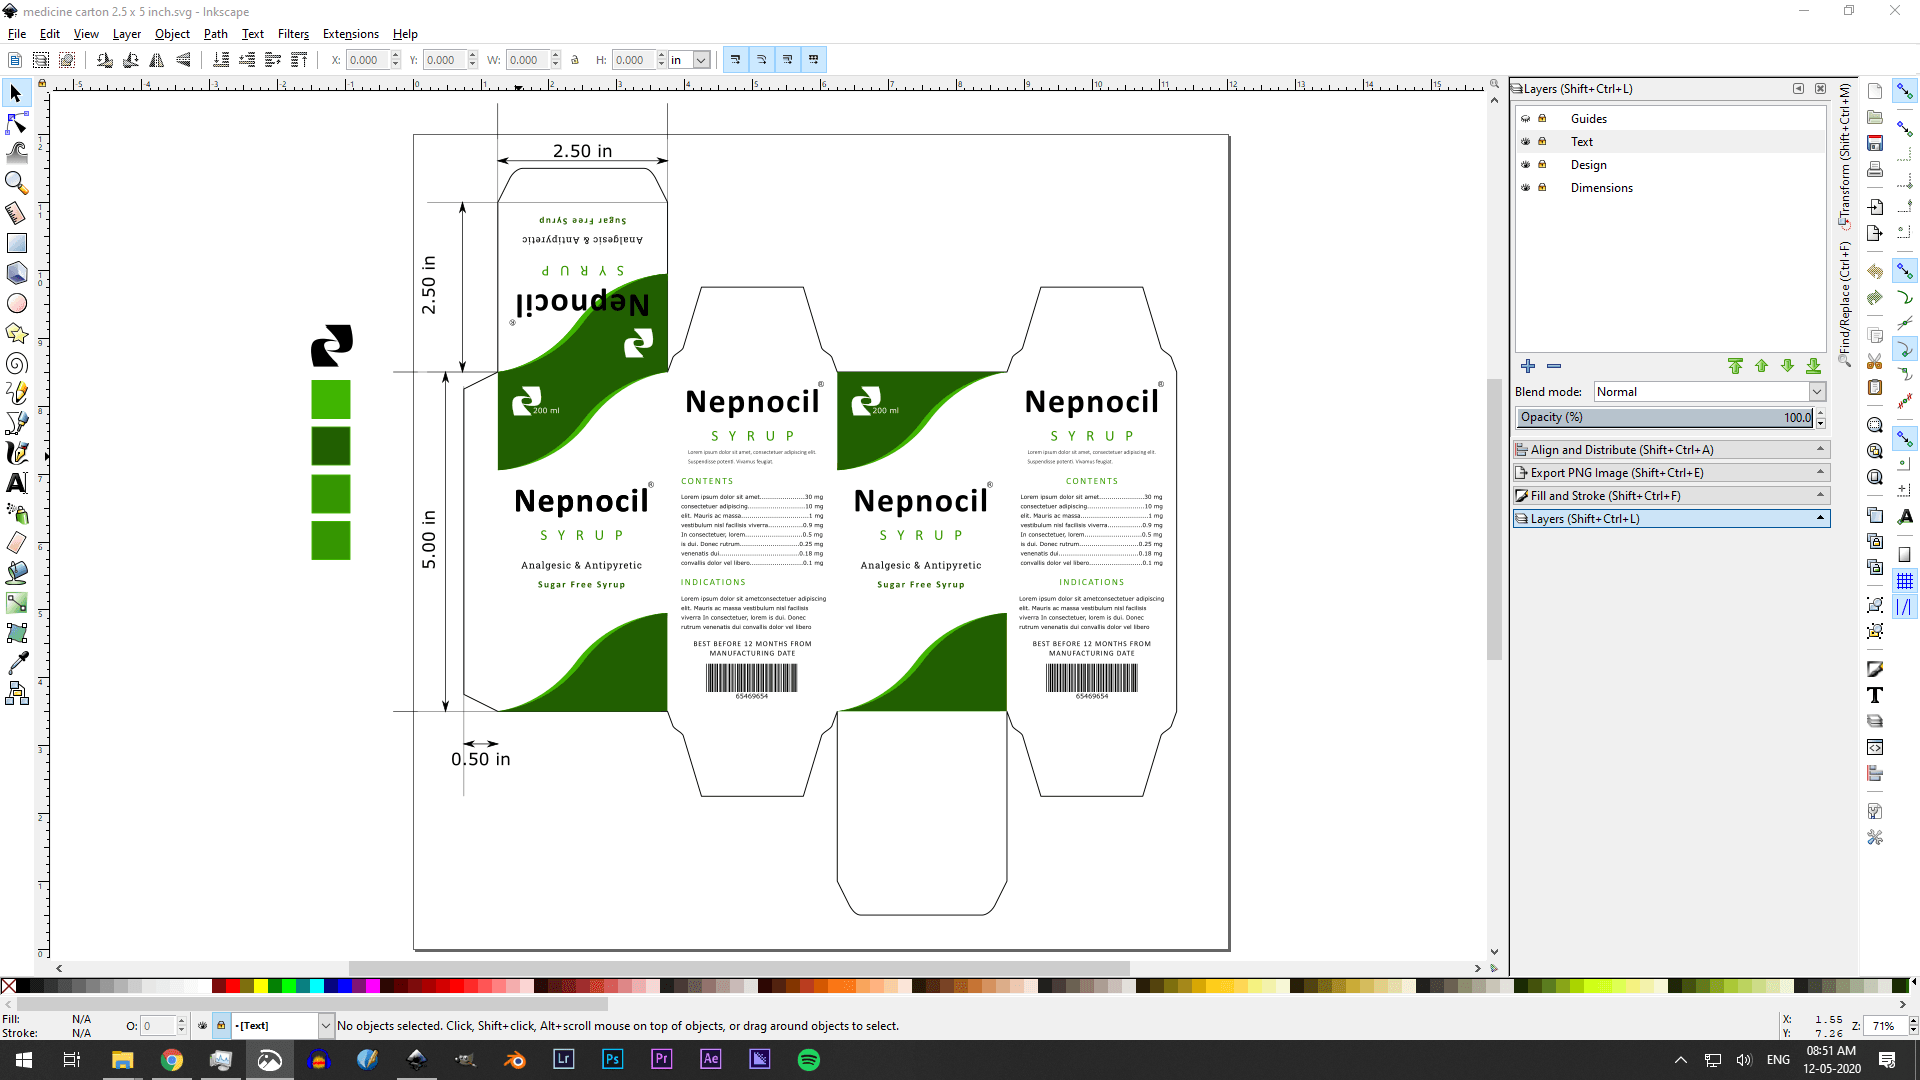The width and height of the screenshot is (1920, 1080).
Task: Click the add layer plus icon
Action: (1528, 366)
